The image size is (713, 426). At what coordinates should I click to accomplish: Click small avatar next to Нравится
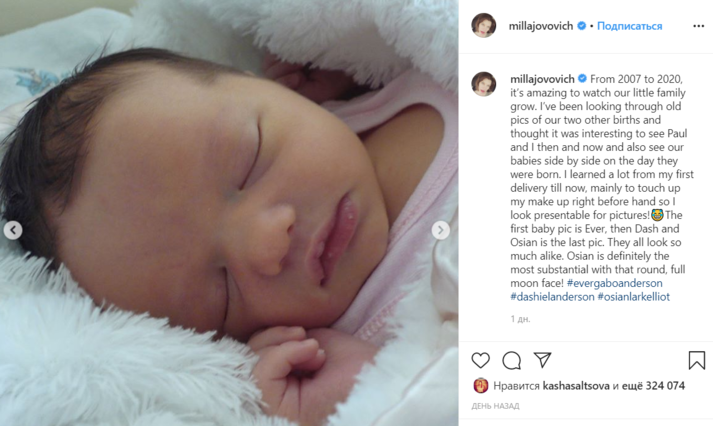[x=481, y=386]
